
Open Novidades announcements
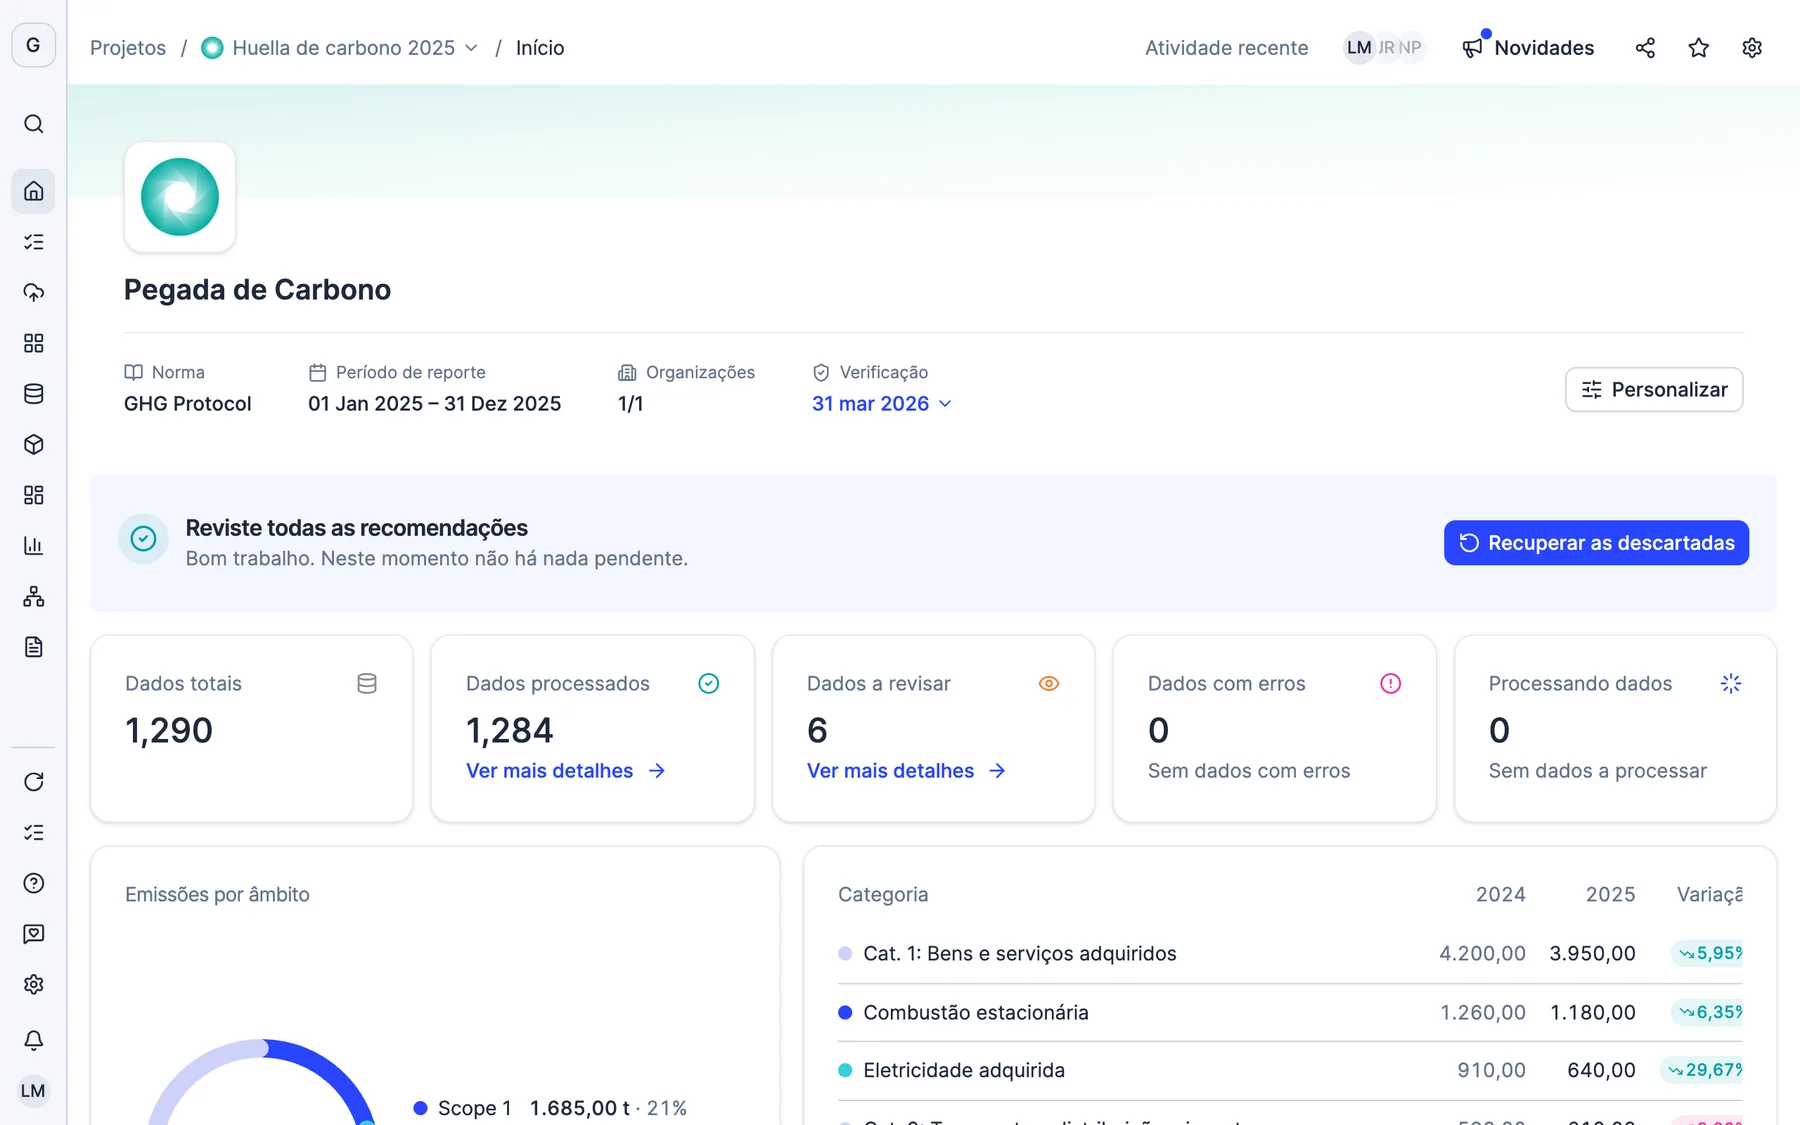(1528, 48)
